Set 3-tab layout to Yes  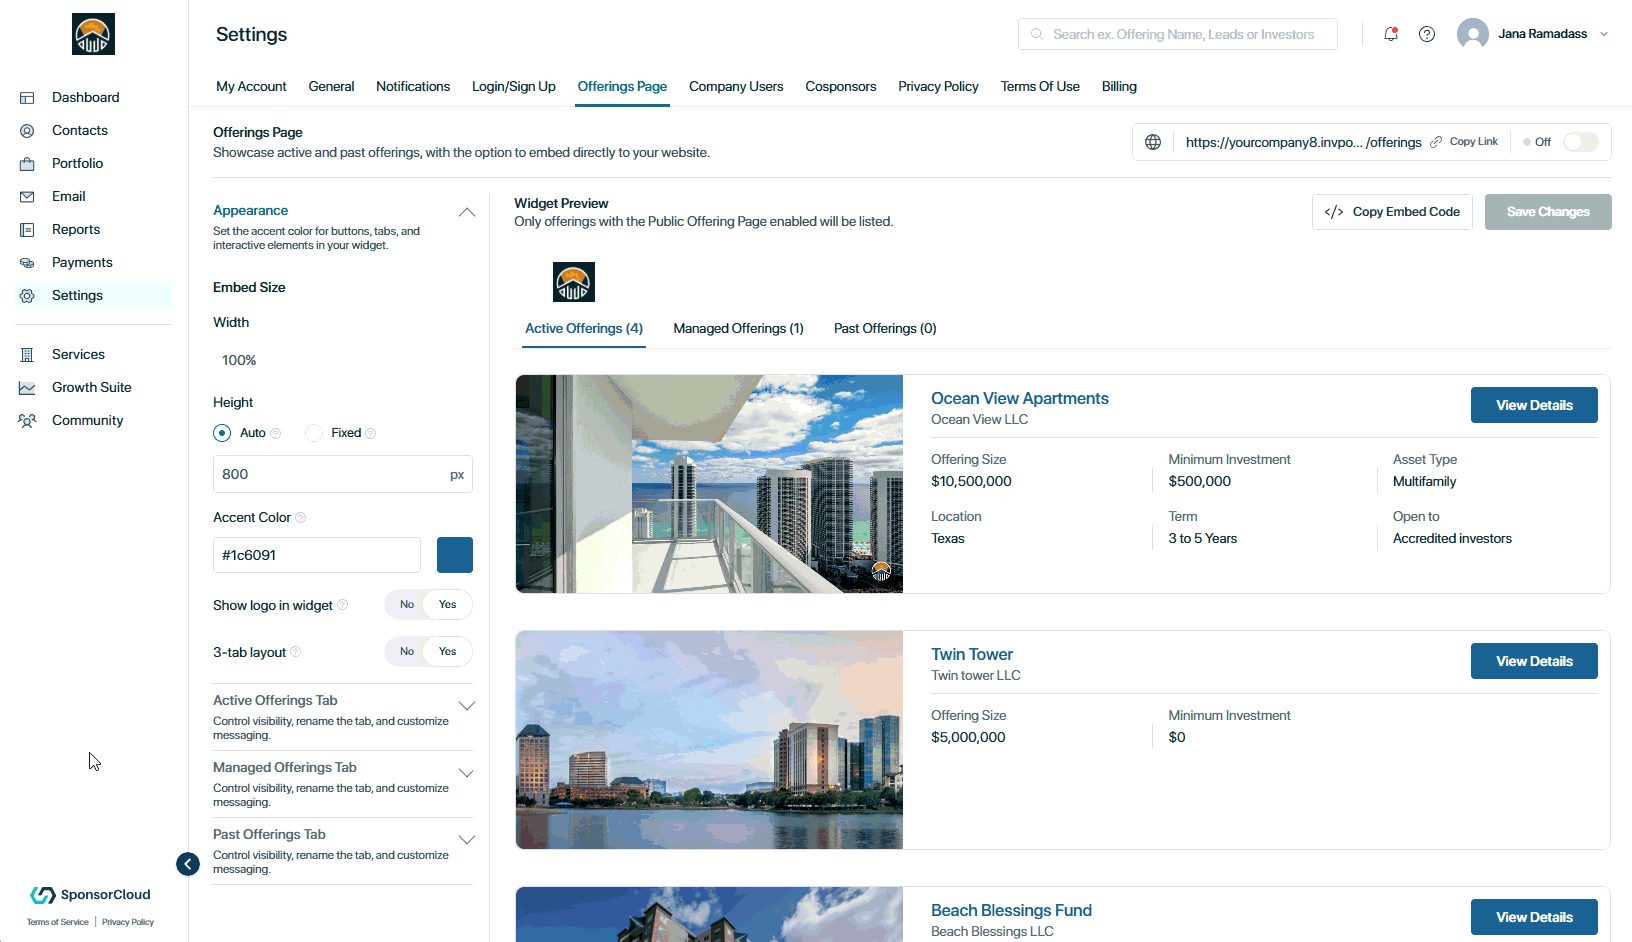[448, 652]
